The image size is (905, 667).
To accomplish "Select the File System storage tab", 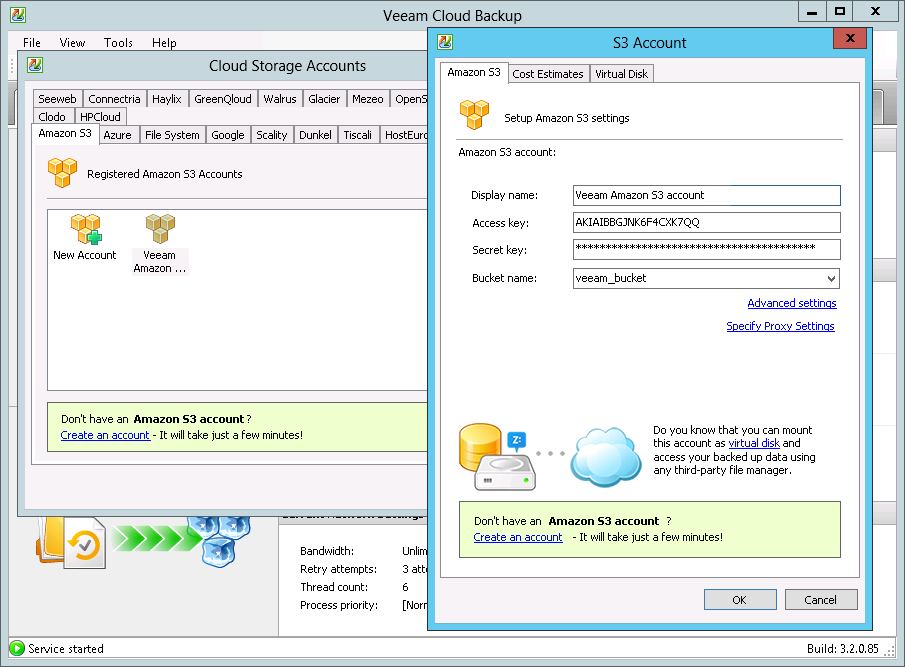I will coord(172,135).
